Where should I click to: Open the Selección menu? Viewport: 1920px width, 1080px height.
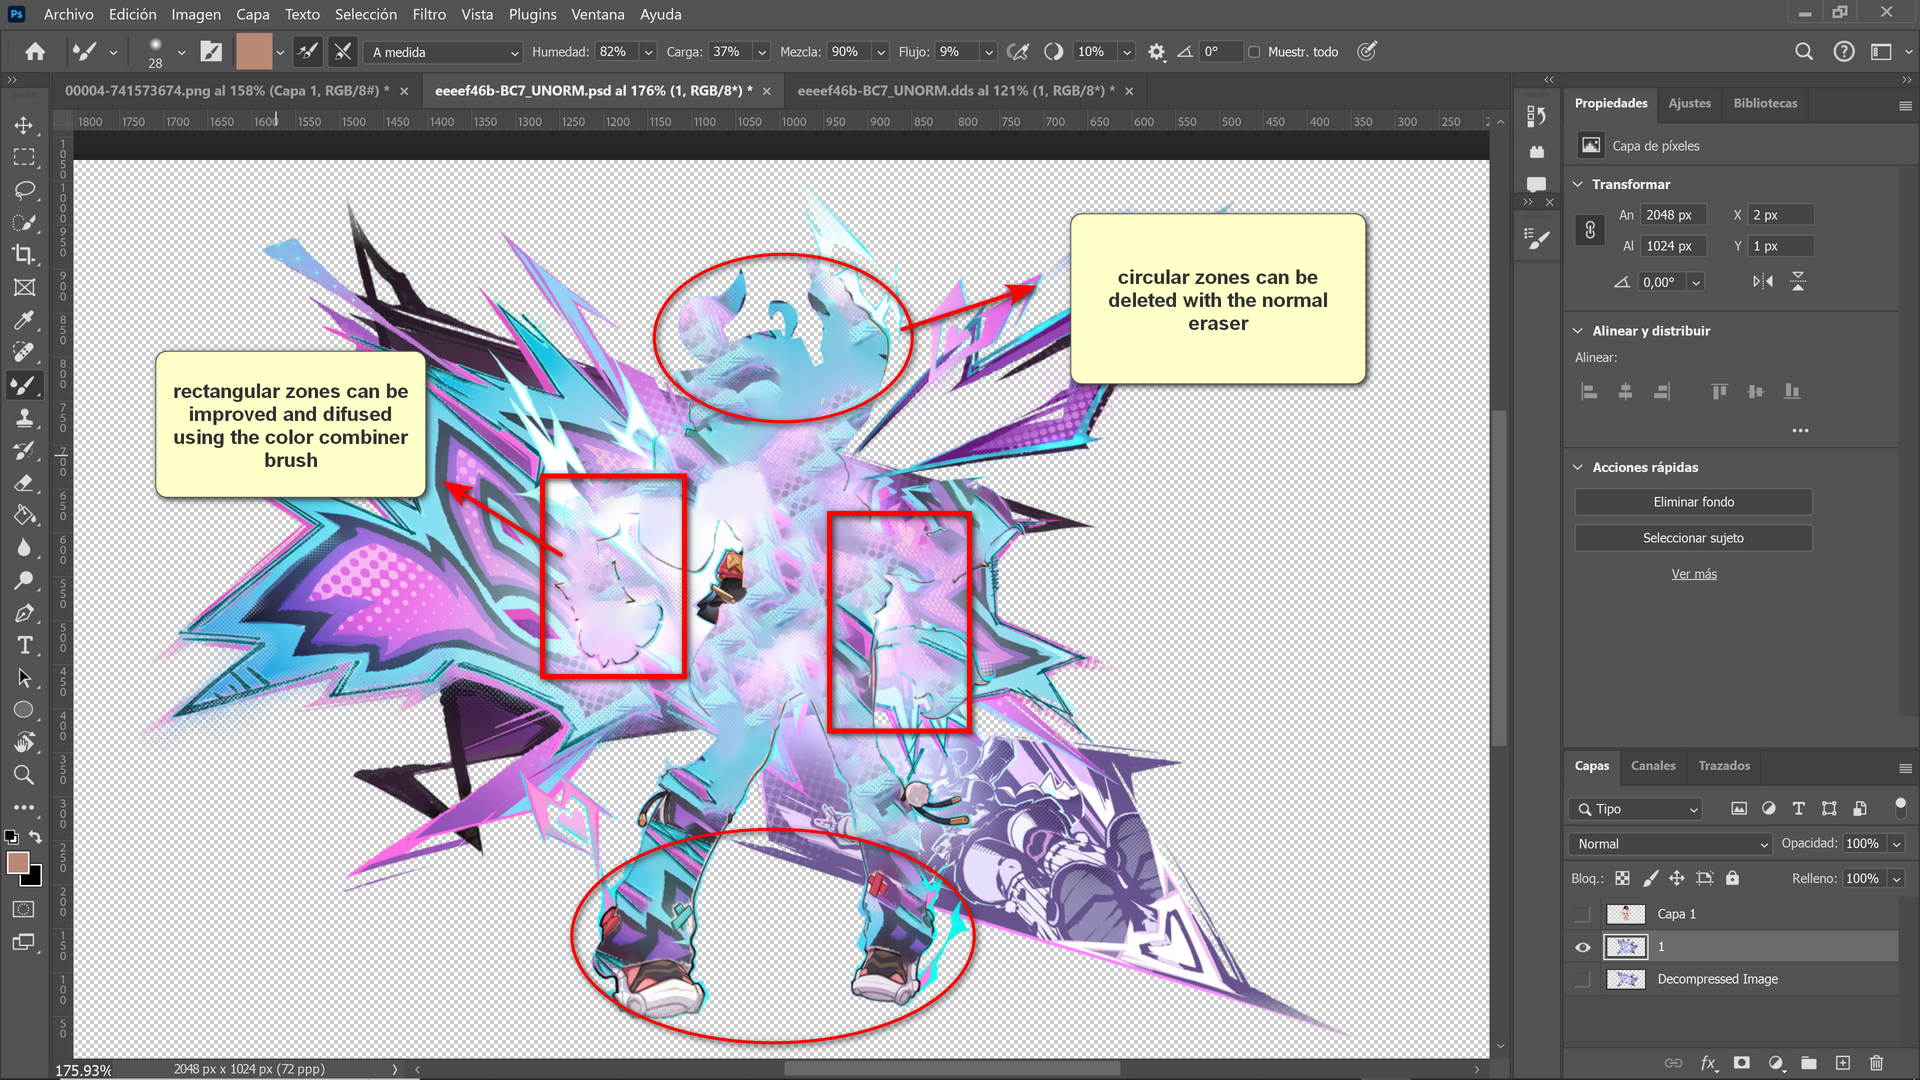(366, 14)
